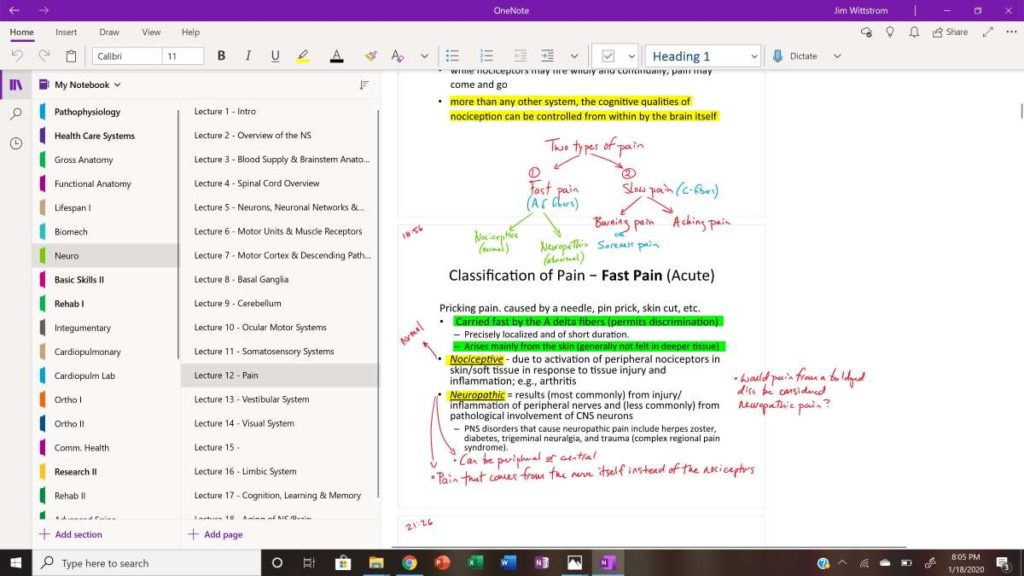Show the notebook navigation panes icon
1024x576 pixels.
coord(16,85)
